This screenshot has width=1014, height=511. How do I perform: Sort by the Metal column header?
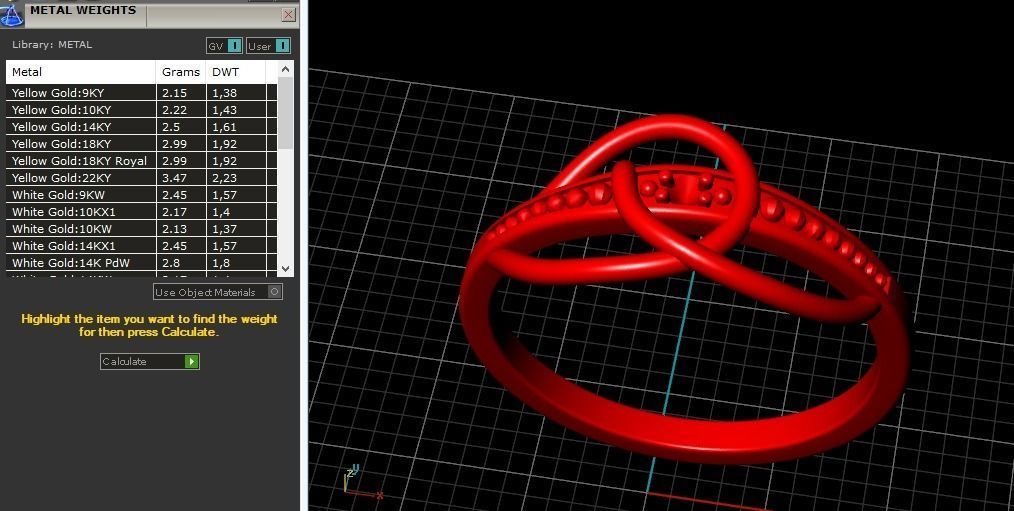[81, 72]
